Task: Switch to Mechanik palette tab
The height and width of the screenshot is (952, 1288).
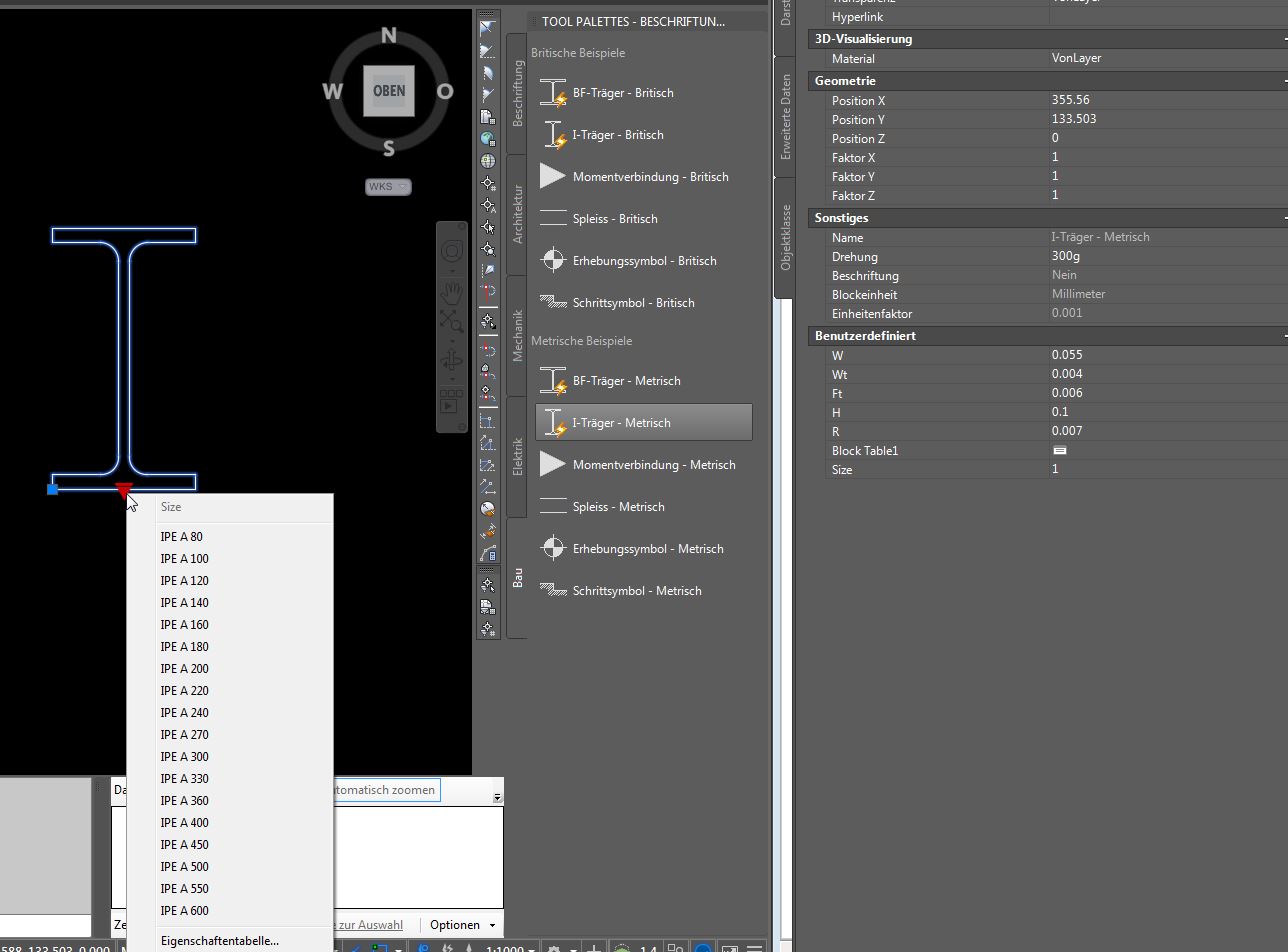Action: [x=517, y=335]
